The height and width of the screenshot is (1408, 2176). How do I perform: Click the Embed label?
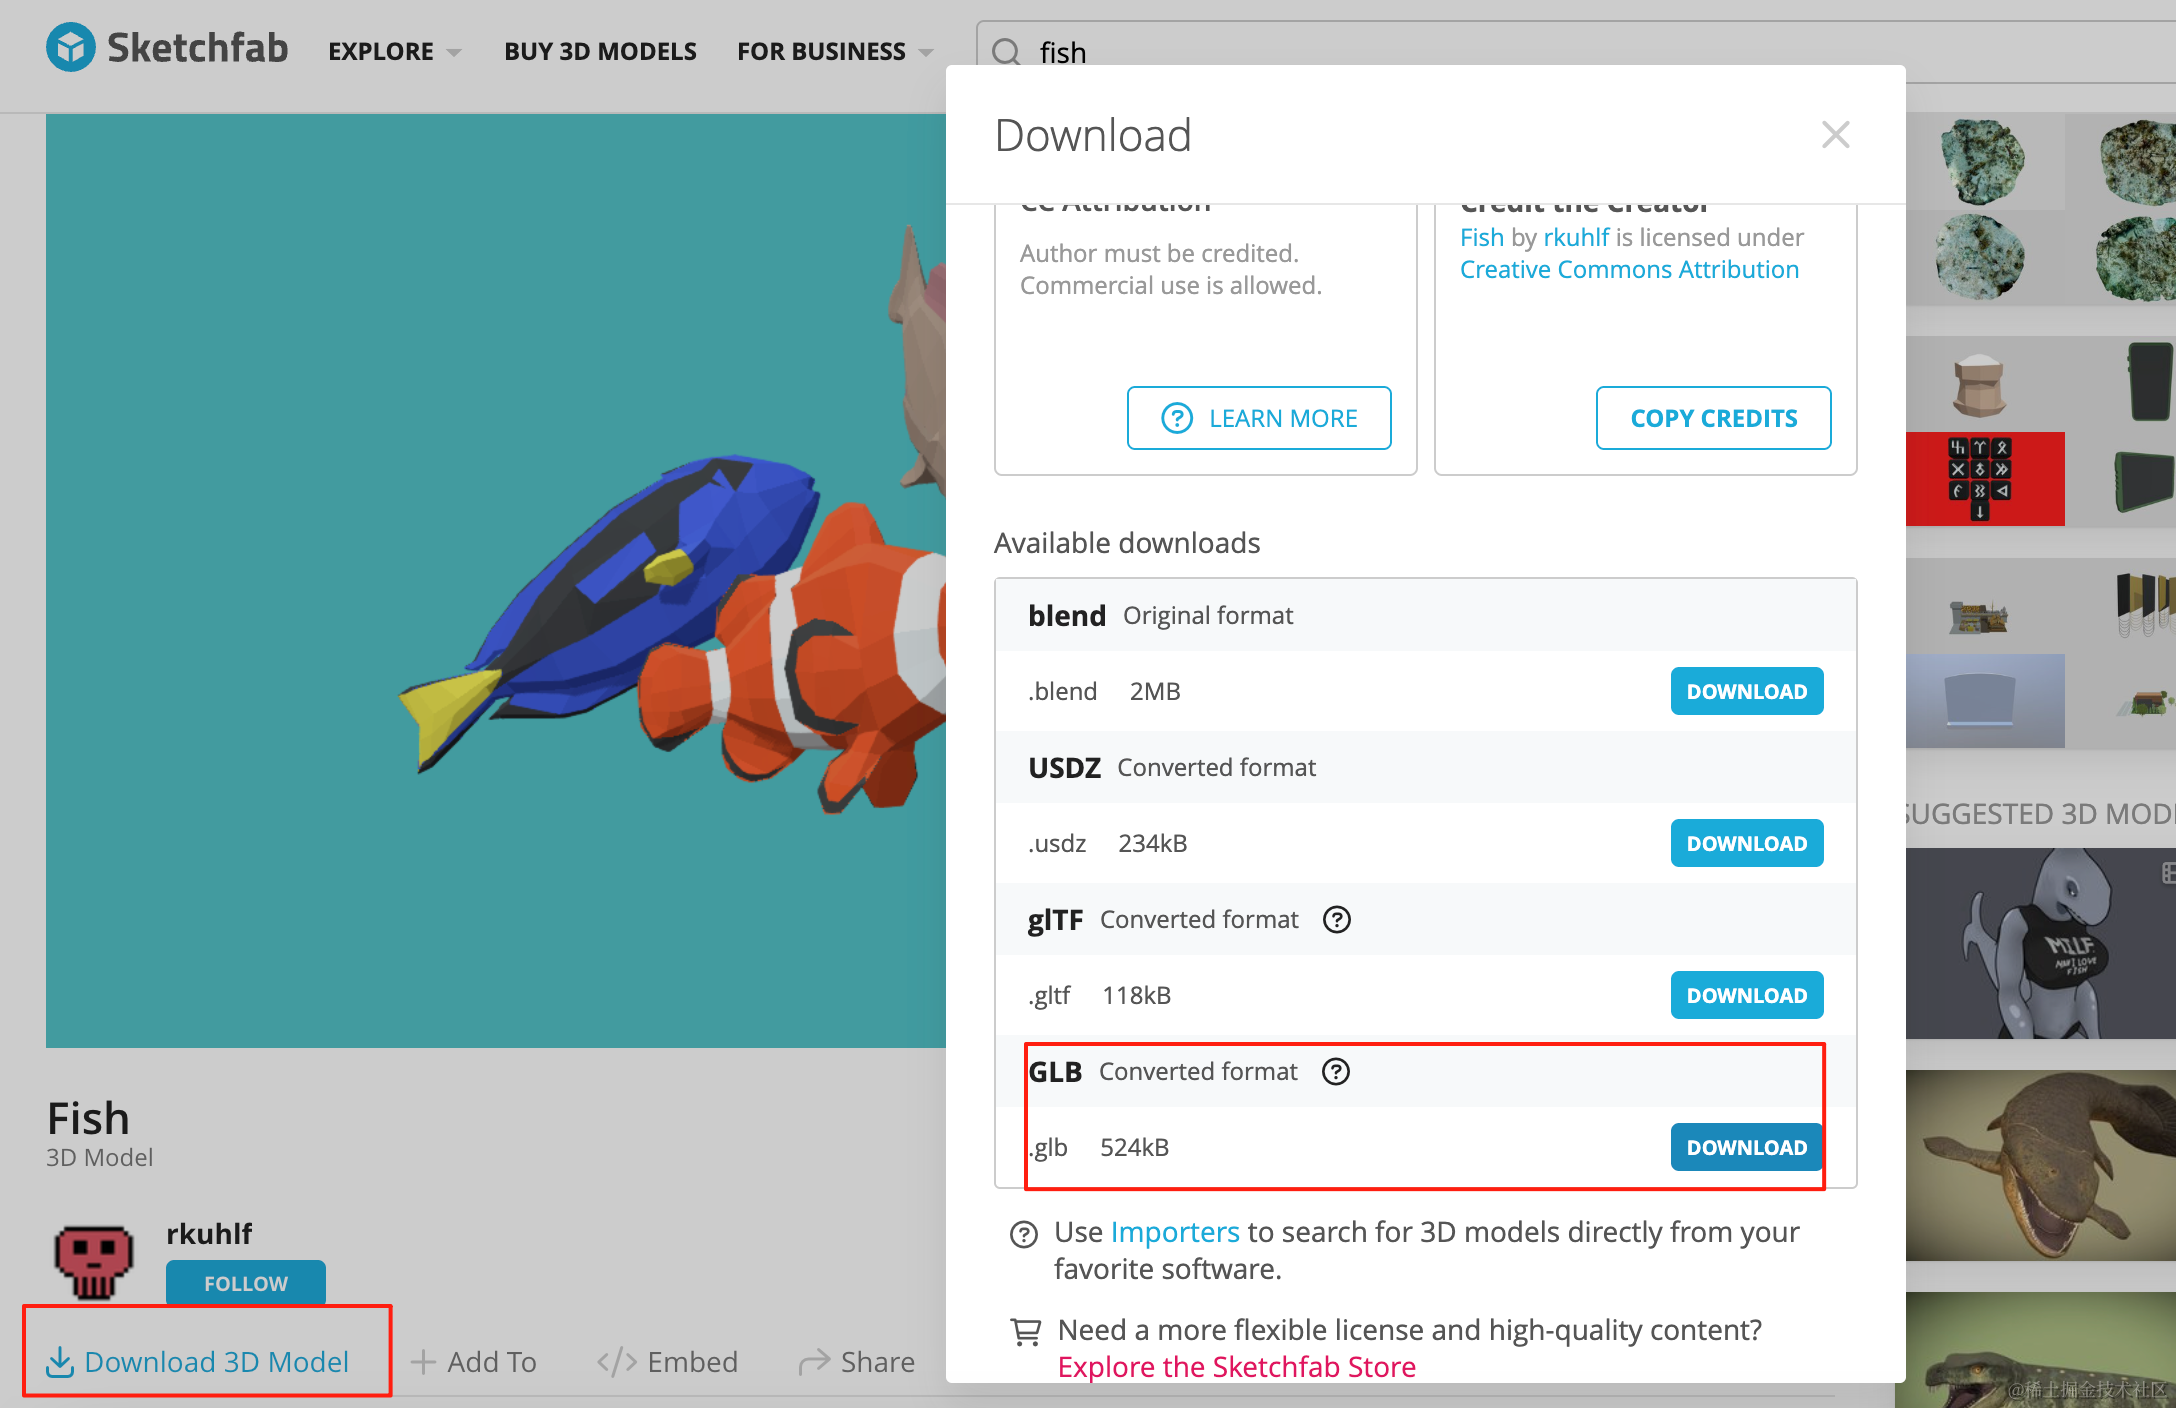point(693,1362)
